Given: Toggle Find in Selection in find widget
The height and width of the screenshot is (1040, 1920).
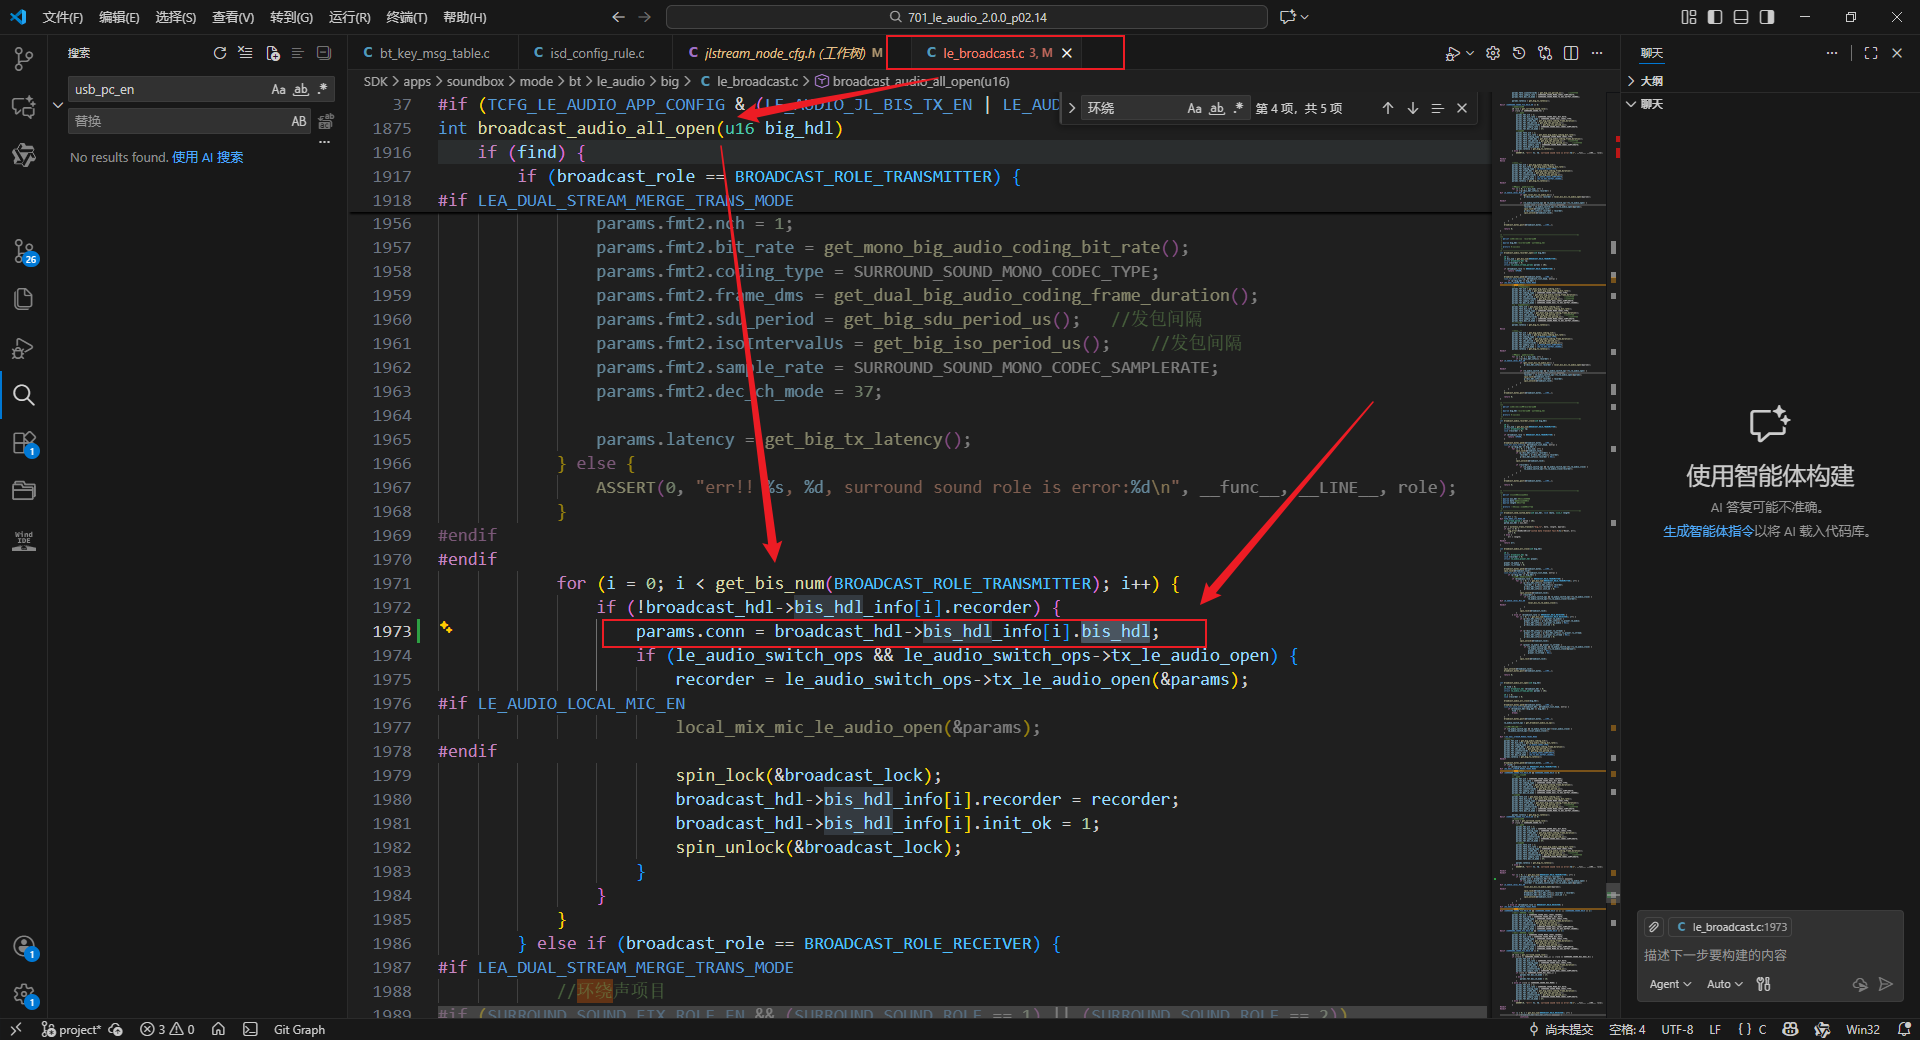Looking at the screenshot, I should click(1437, 108).
